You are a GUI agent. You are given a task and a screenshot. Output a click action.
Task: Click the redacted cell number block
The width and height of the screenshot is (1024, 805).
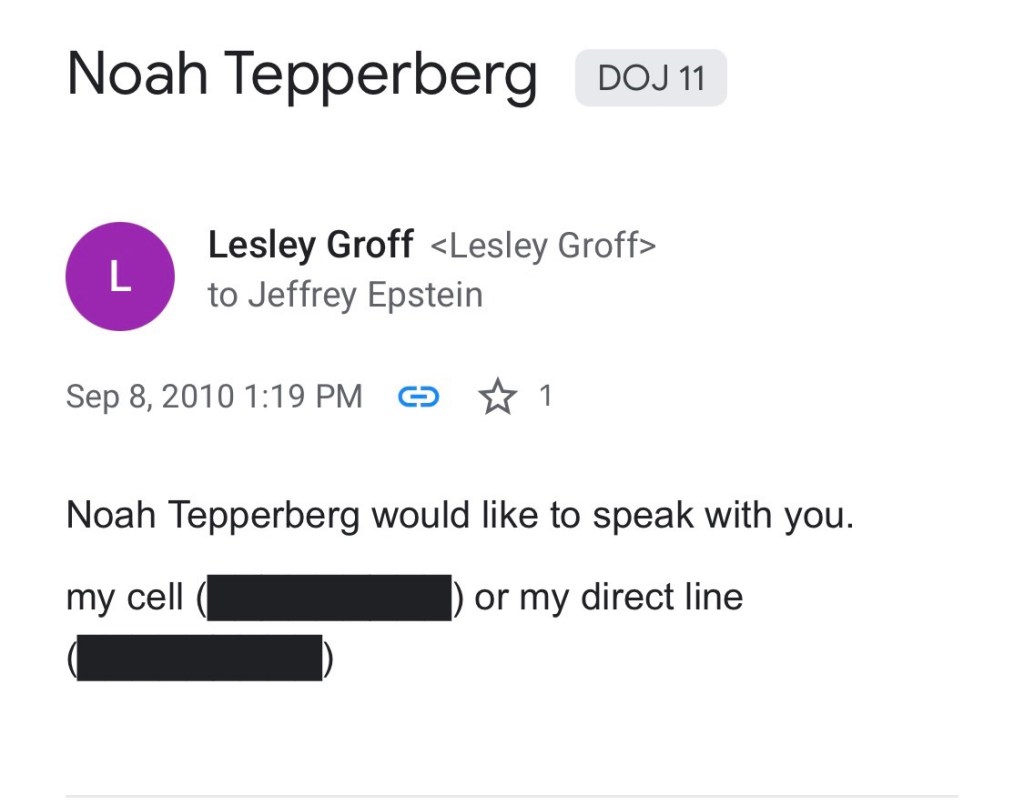pyautogui.click(x=329, y=597)
